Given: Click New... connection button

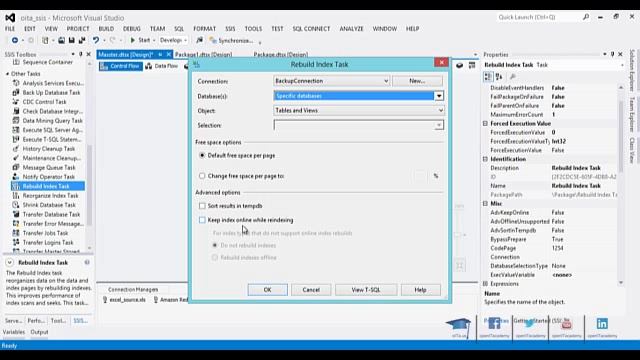Looking at the screenshot, I should [x=417, y=81].
